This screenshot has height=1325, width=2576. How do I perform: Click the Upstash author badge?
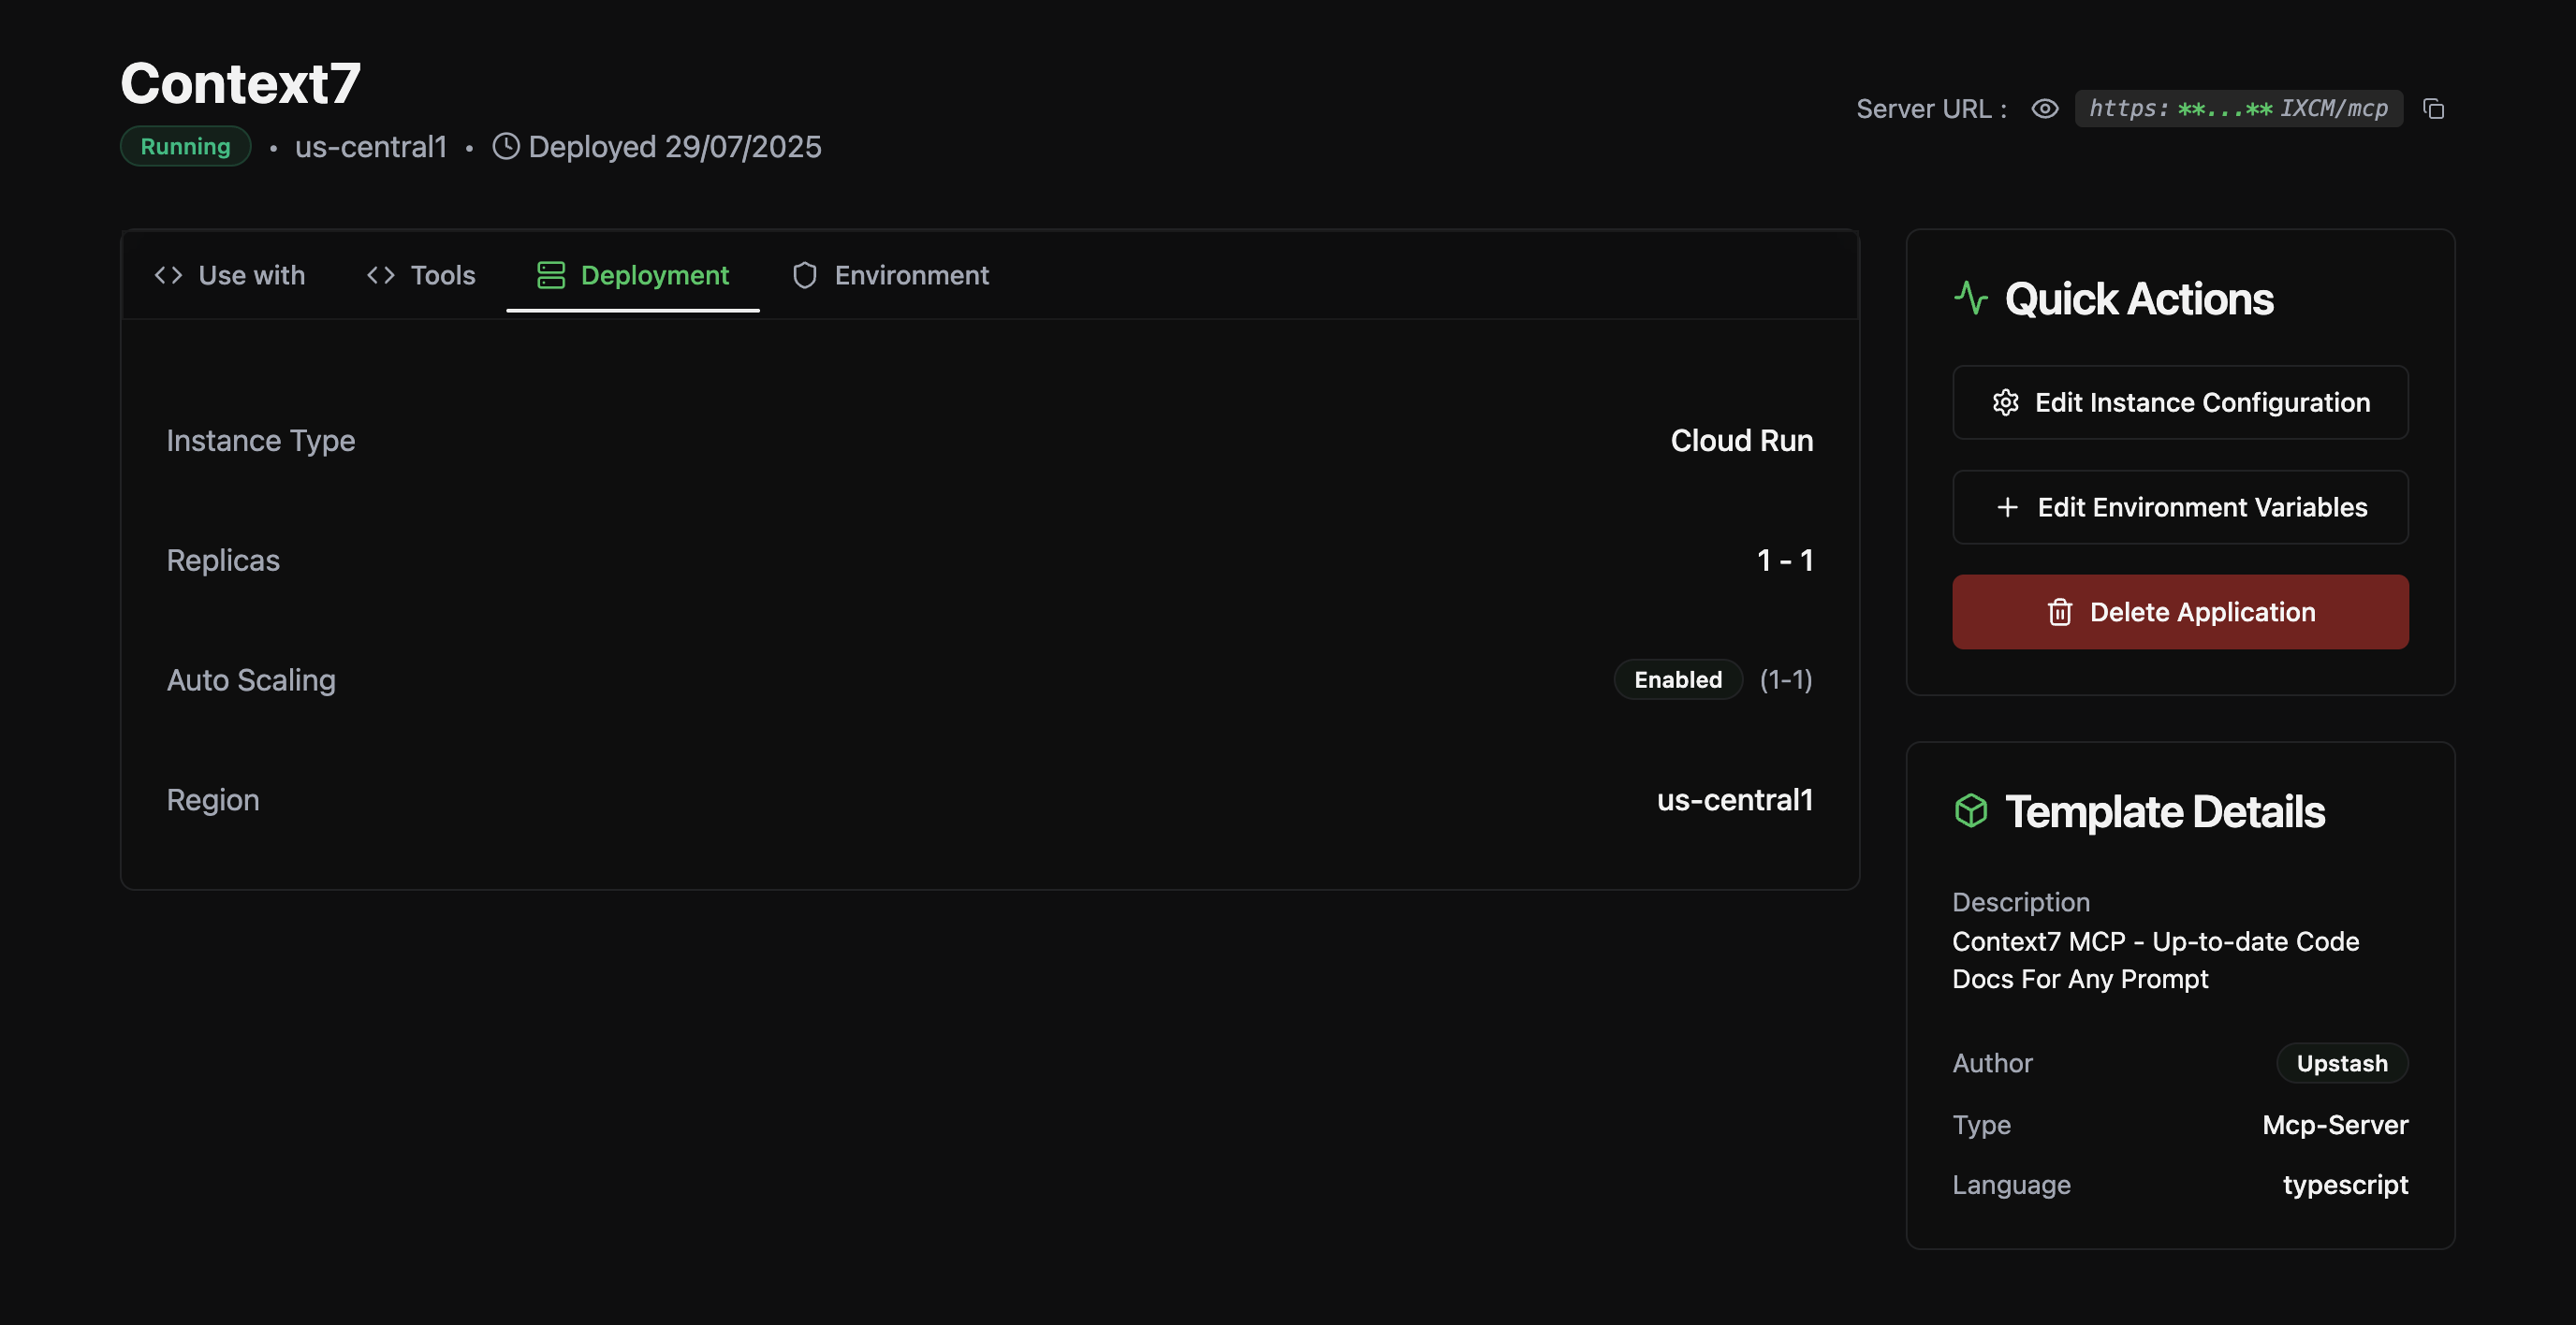click(2341, 1063)
